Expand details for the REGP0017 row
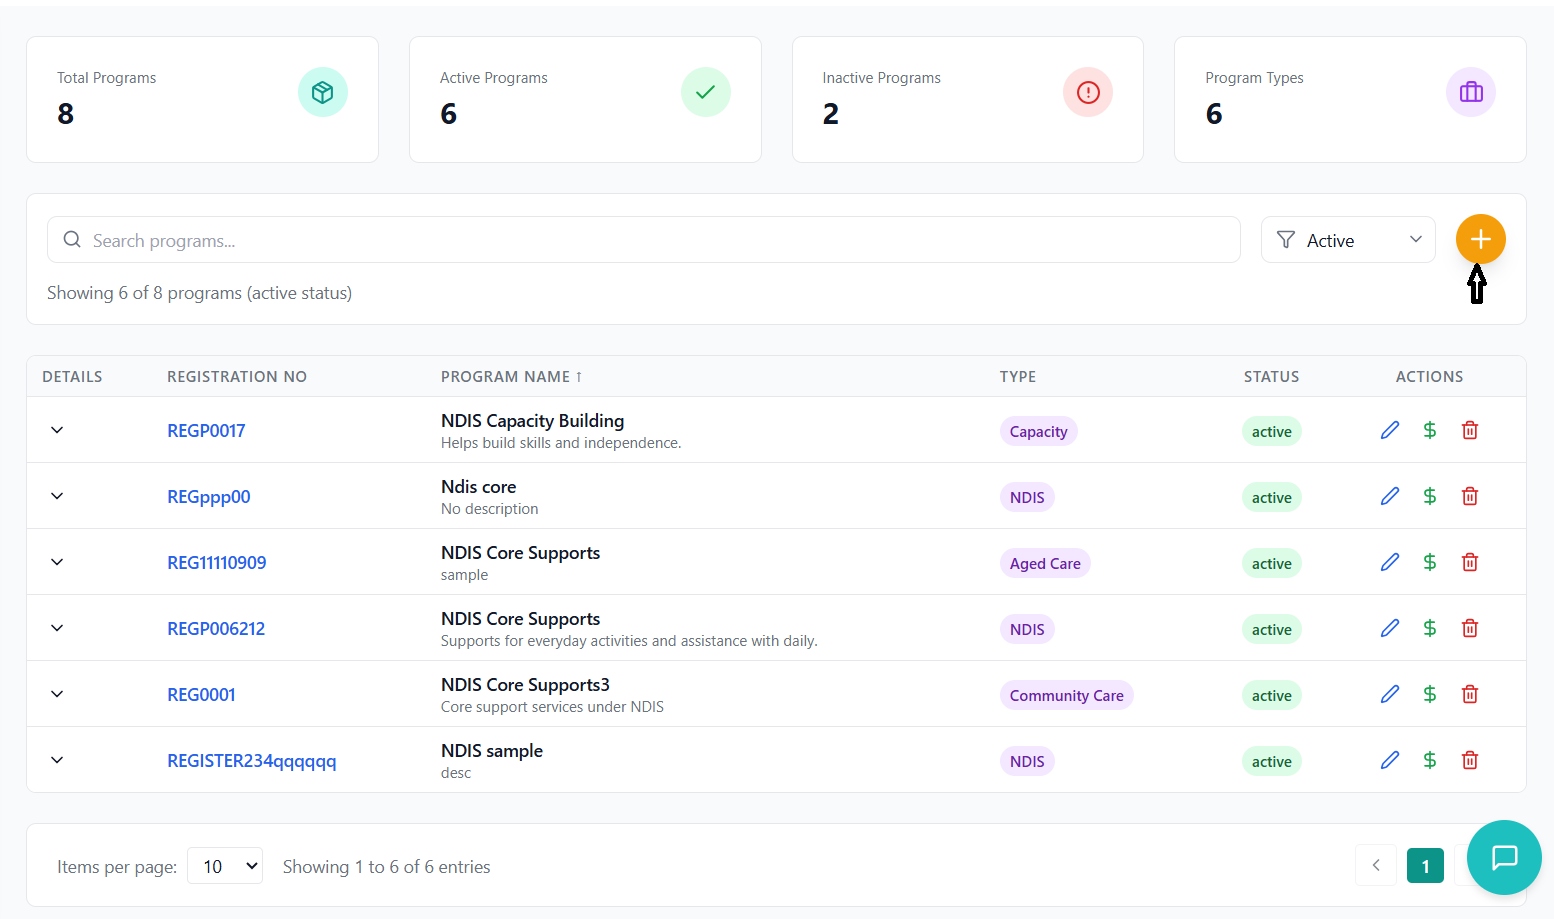Image resolution: width=1554 pixels, height=919 pixels. pyautogui.click(x=57, y=430)
